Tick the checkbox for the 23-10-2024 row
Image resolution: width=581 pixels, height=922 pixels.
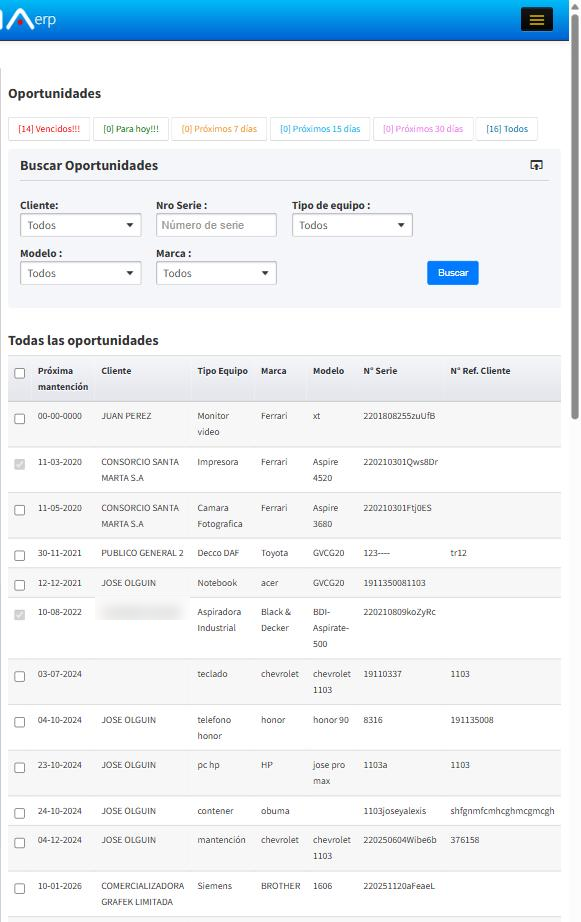(19, 768)
